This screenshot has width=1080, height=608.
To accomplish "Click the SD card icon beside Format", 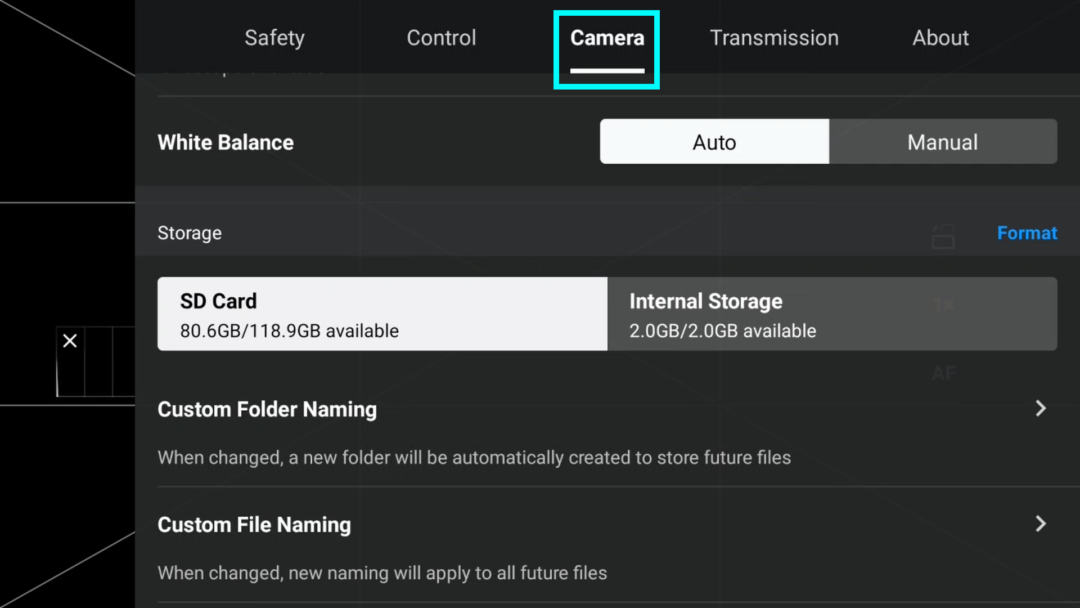I will (941, 236).
